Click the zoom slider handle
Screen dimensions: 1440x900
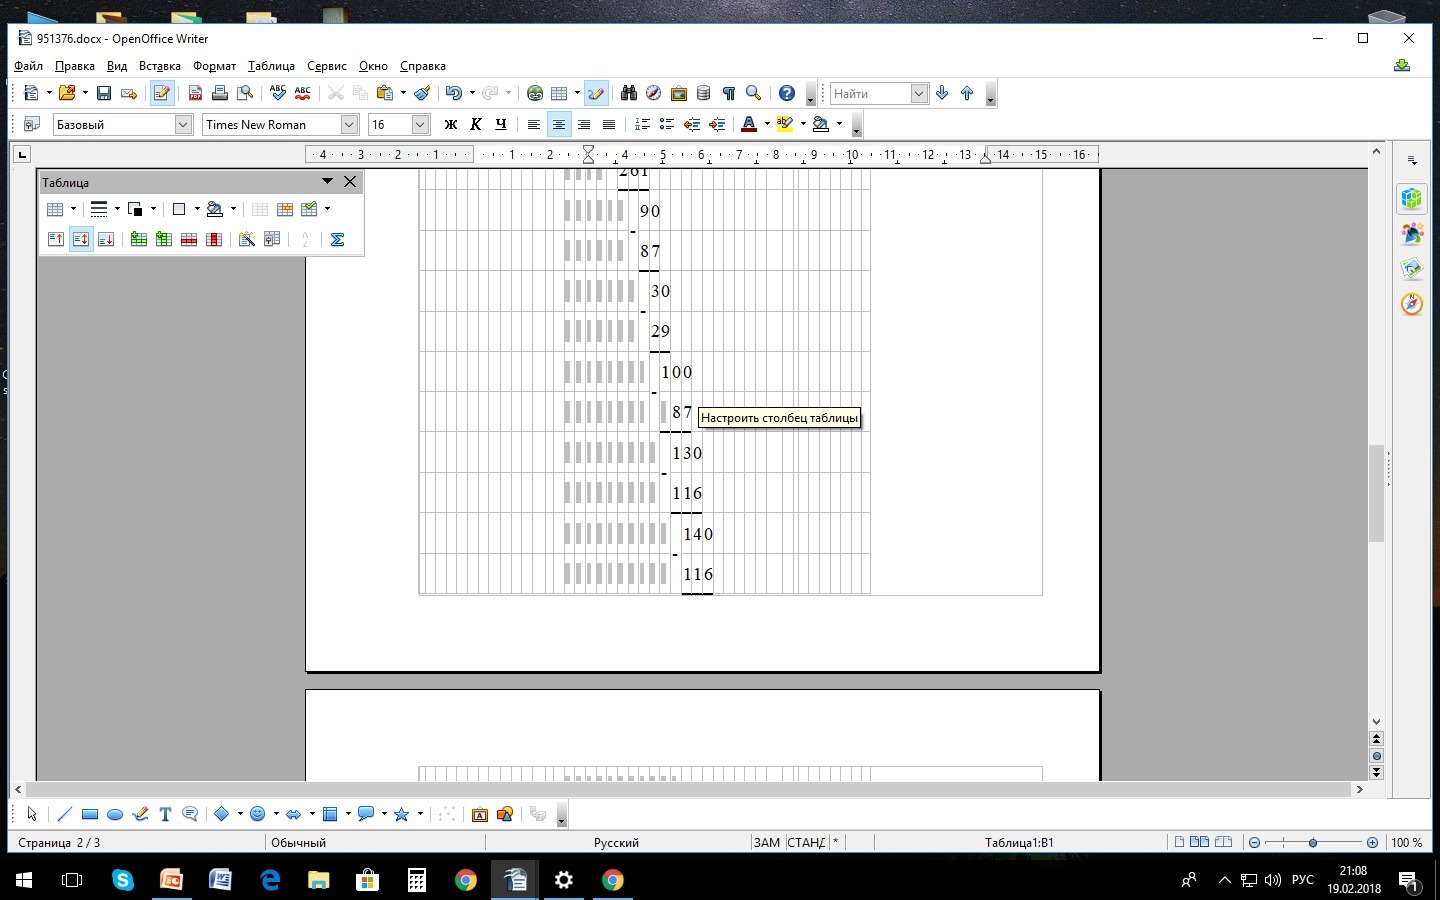click(1313, 842)
